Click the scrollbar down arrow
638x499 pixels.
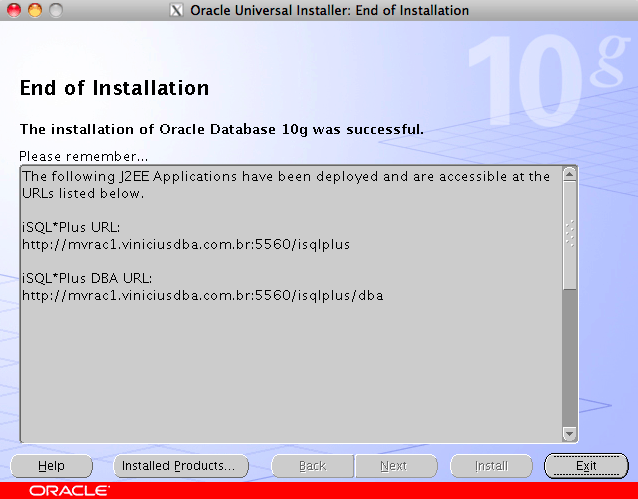coord(570,434)
